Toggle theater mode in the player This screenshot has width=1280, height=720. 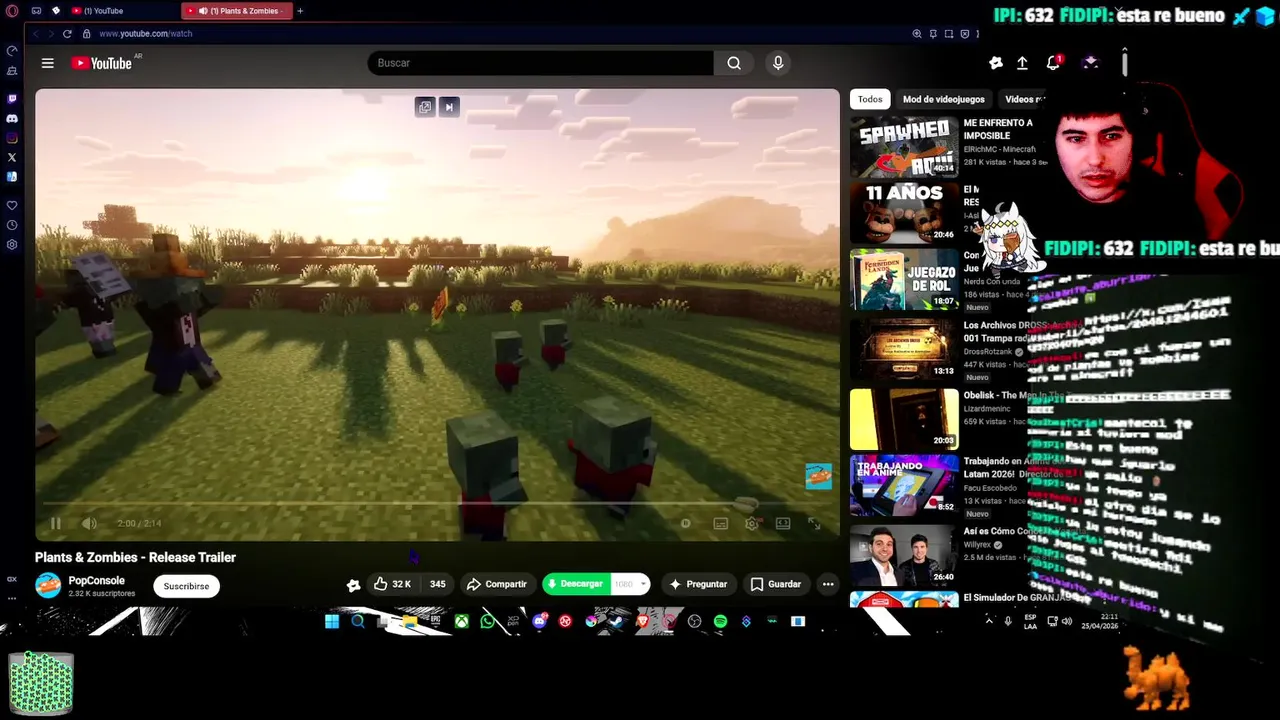(783, 523)
